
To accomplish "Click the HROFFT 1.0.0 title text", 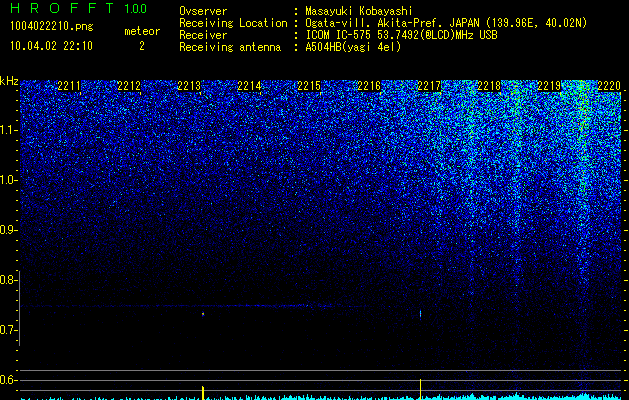I will pos(79,8).
